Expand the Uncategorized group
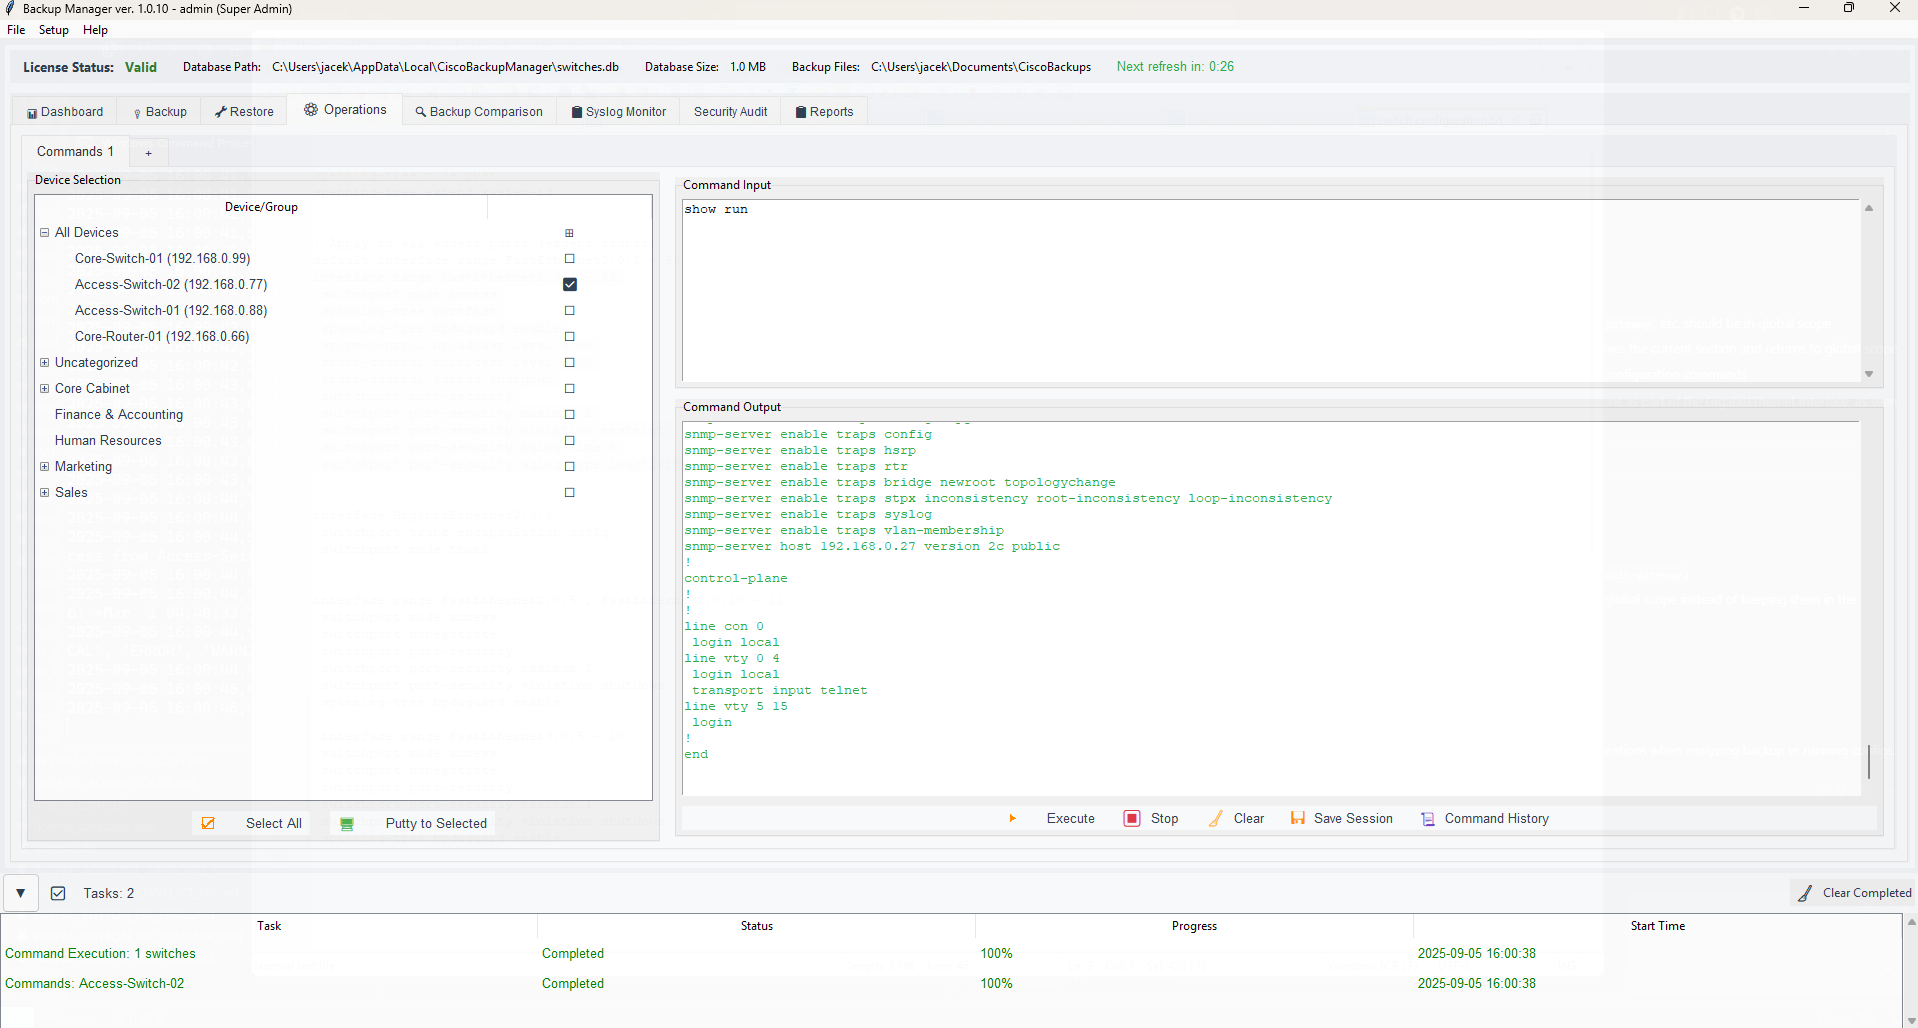This screenshot has width=1918, height=1028. coord(44,362)
